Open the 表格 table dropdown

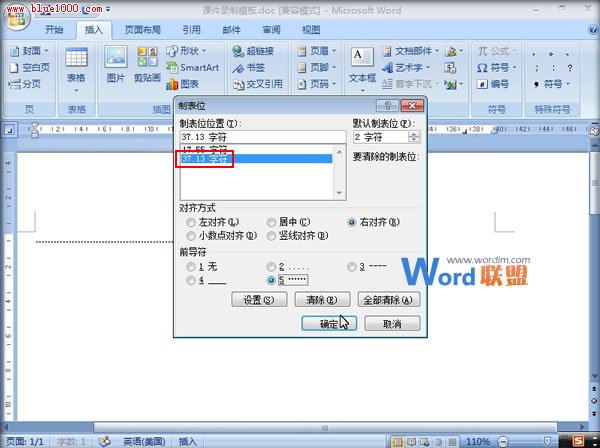pos(76,70)
